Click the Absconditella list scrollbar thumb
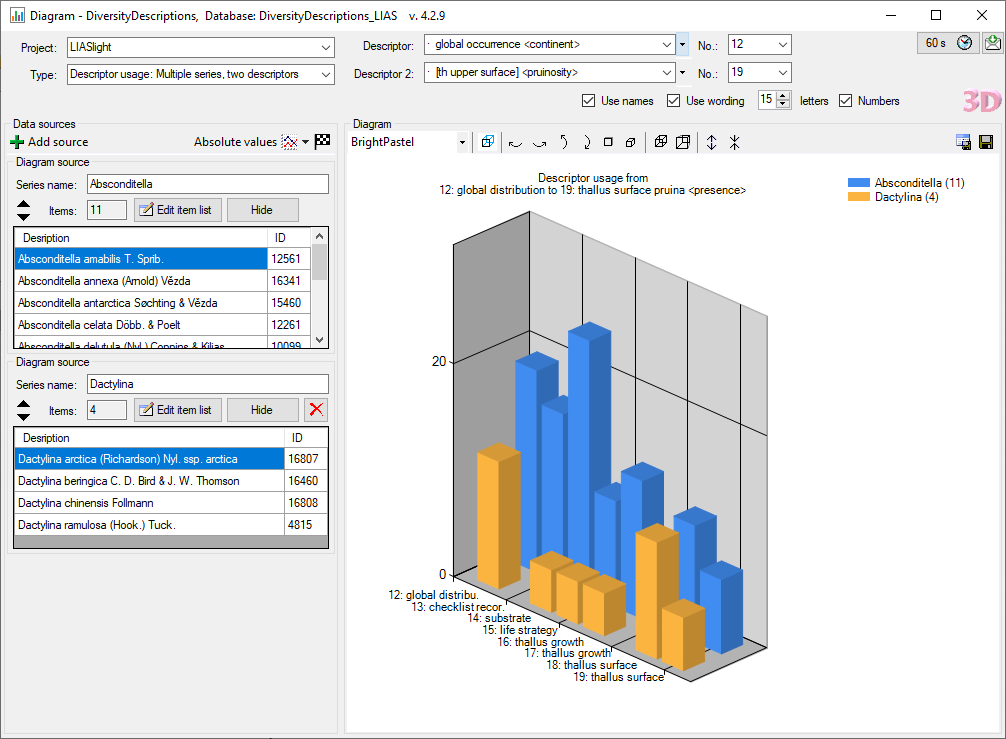1006x739 pixels. (x=320, y=262)
